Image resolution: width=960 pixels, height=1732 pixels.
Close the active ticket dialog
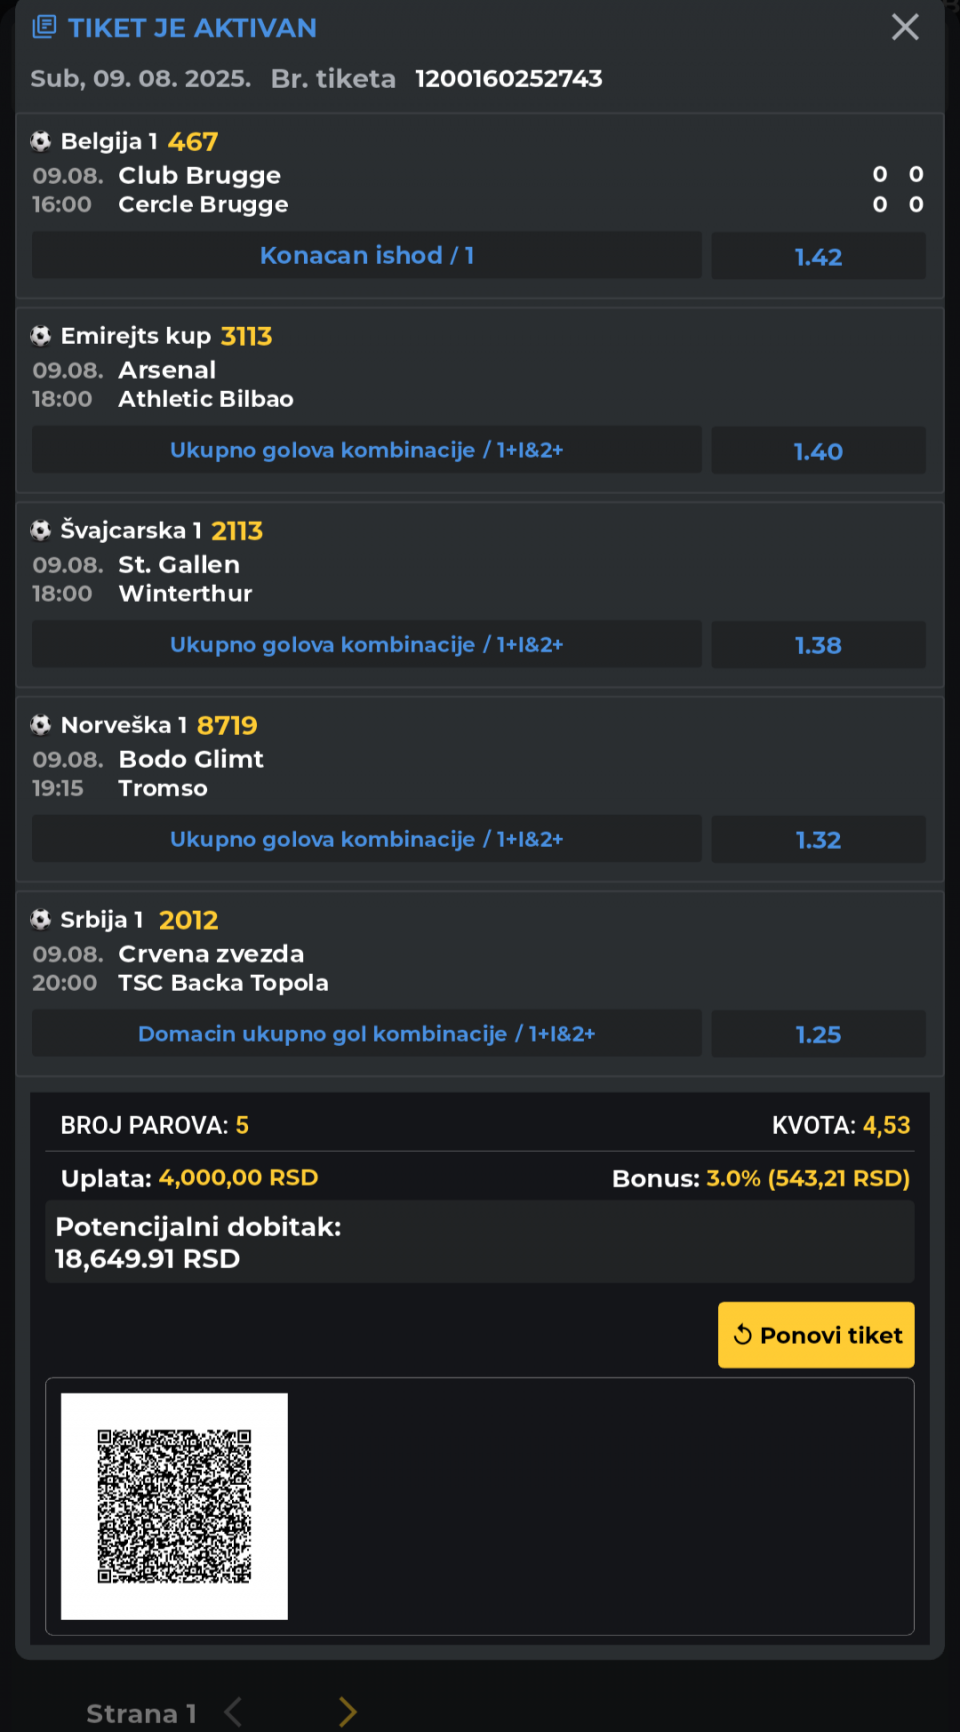point(905,27)
